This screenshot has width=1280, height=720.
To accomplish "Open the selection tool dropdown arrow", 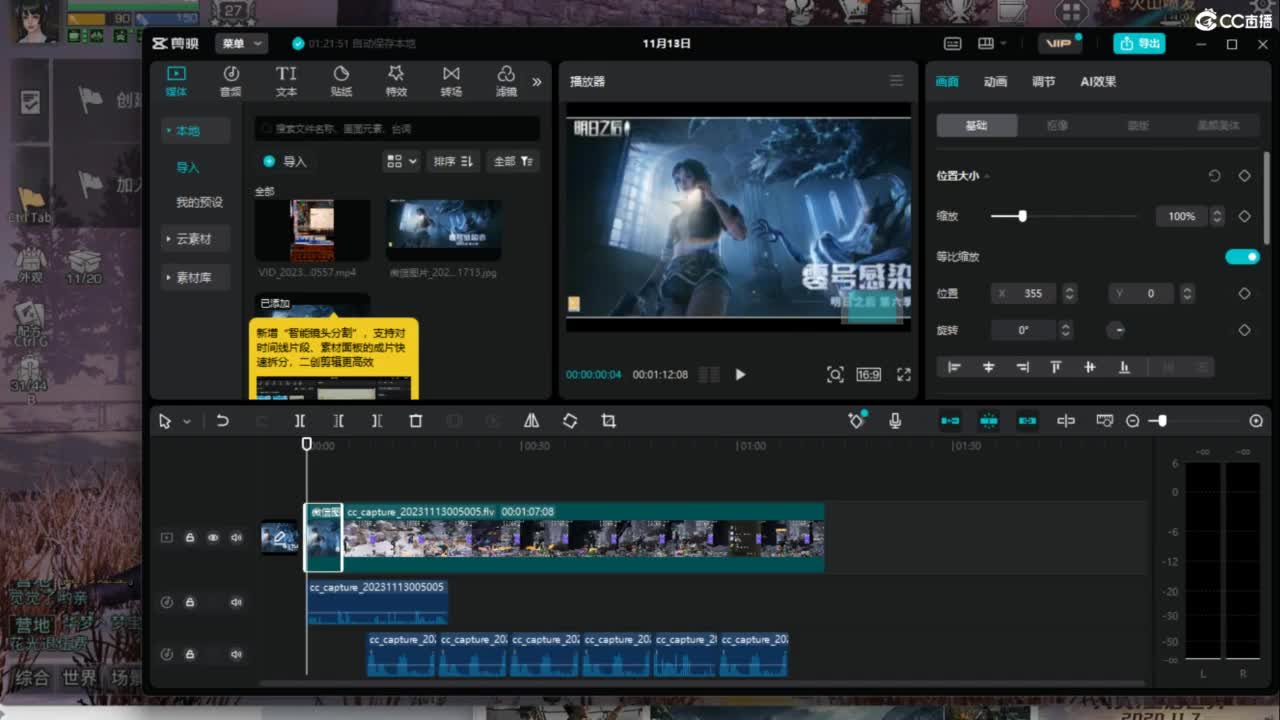I will coord(187,422).
